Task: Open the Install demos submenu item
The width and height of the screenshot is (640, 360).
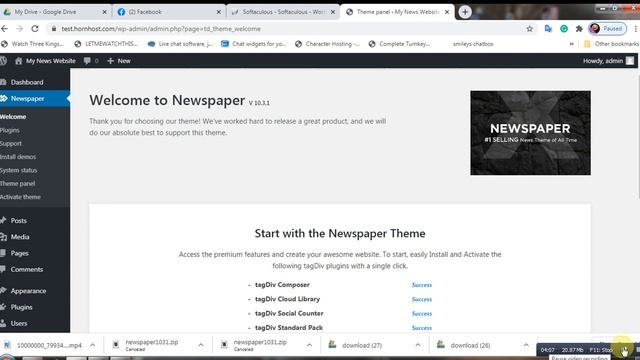Action: [x=18, y=157]
